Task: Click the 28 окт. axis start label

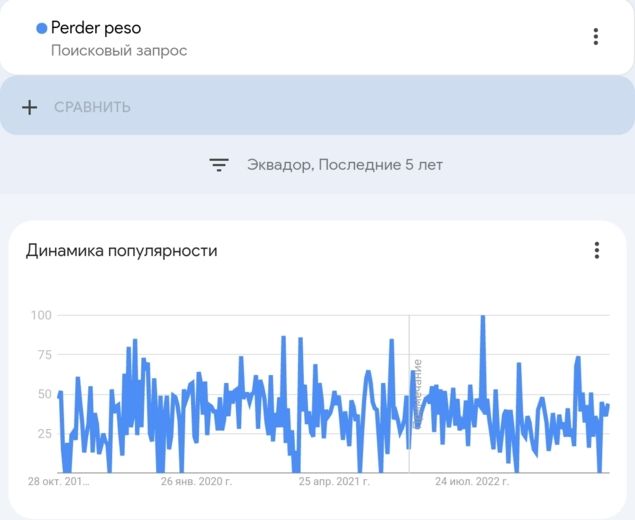Action: coord(59,481)
